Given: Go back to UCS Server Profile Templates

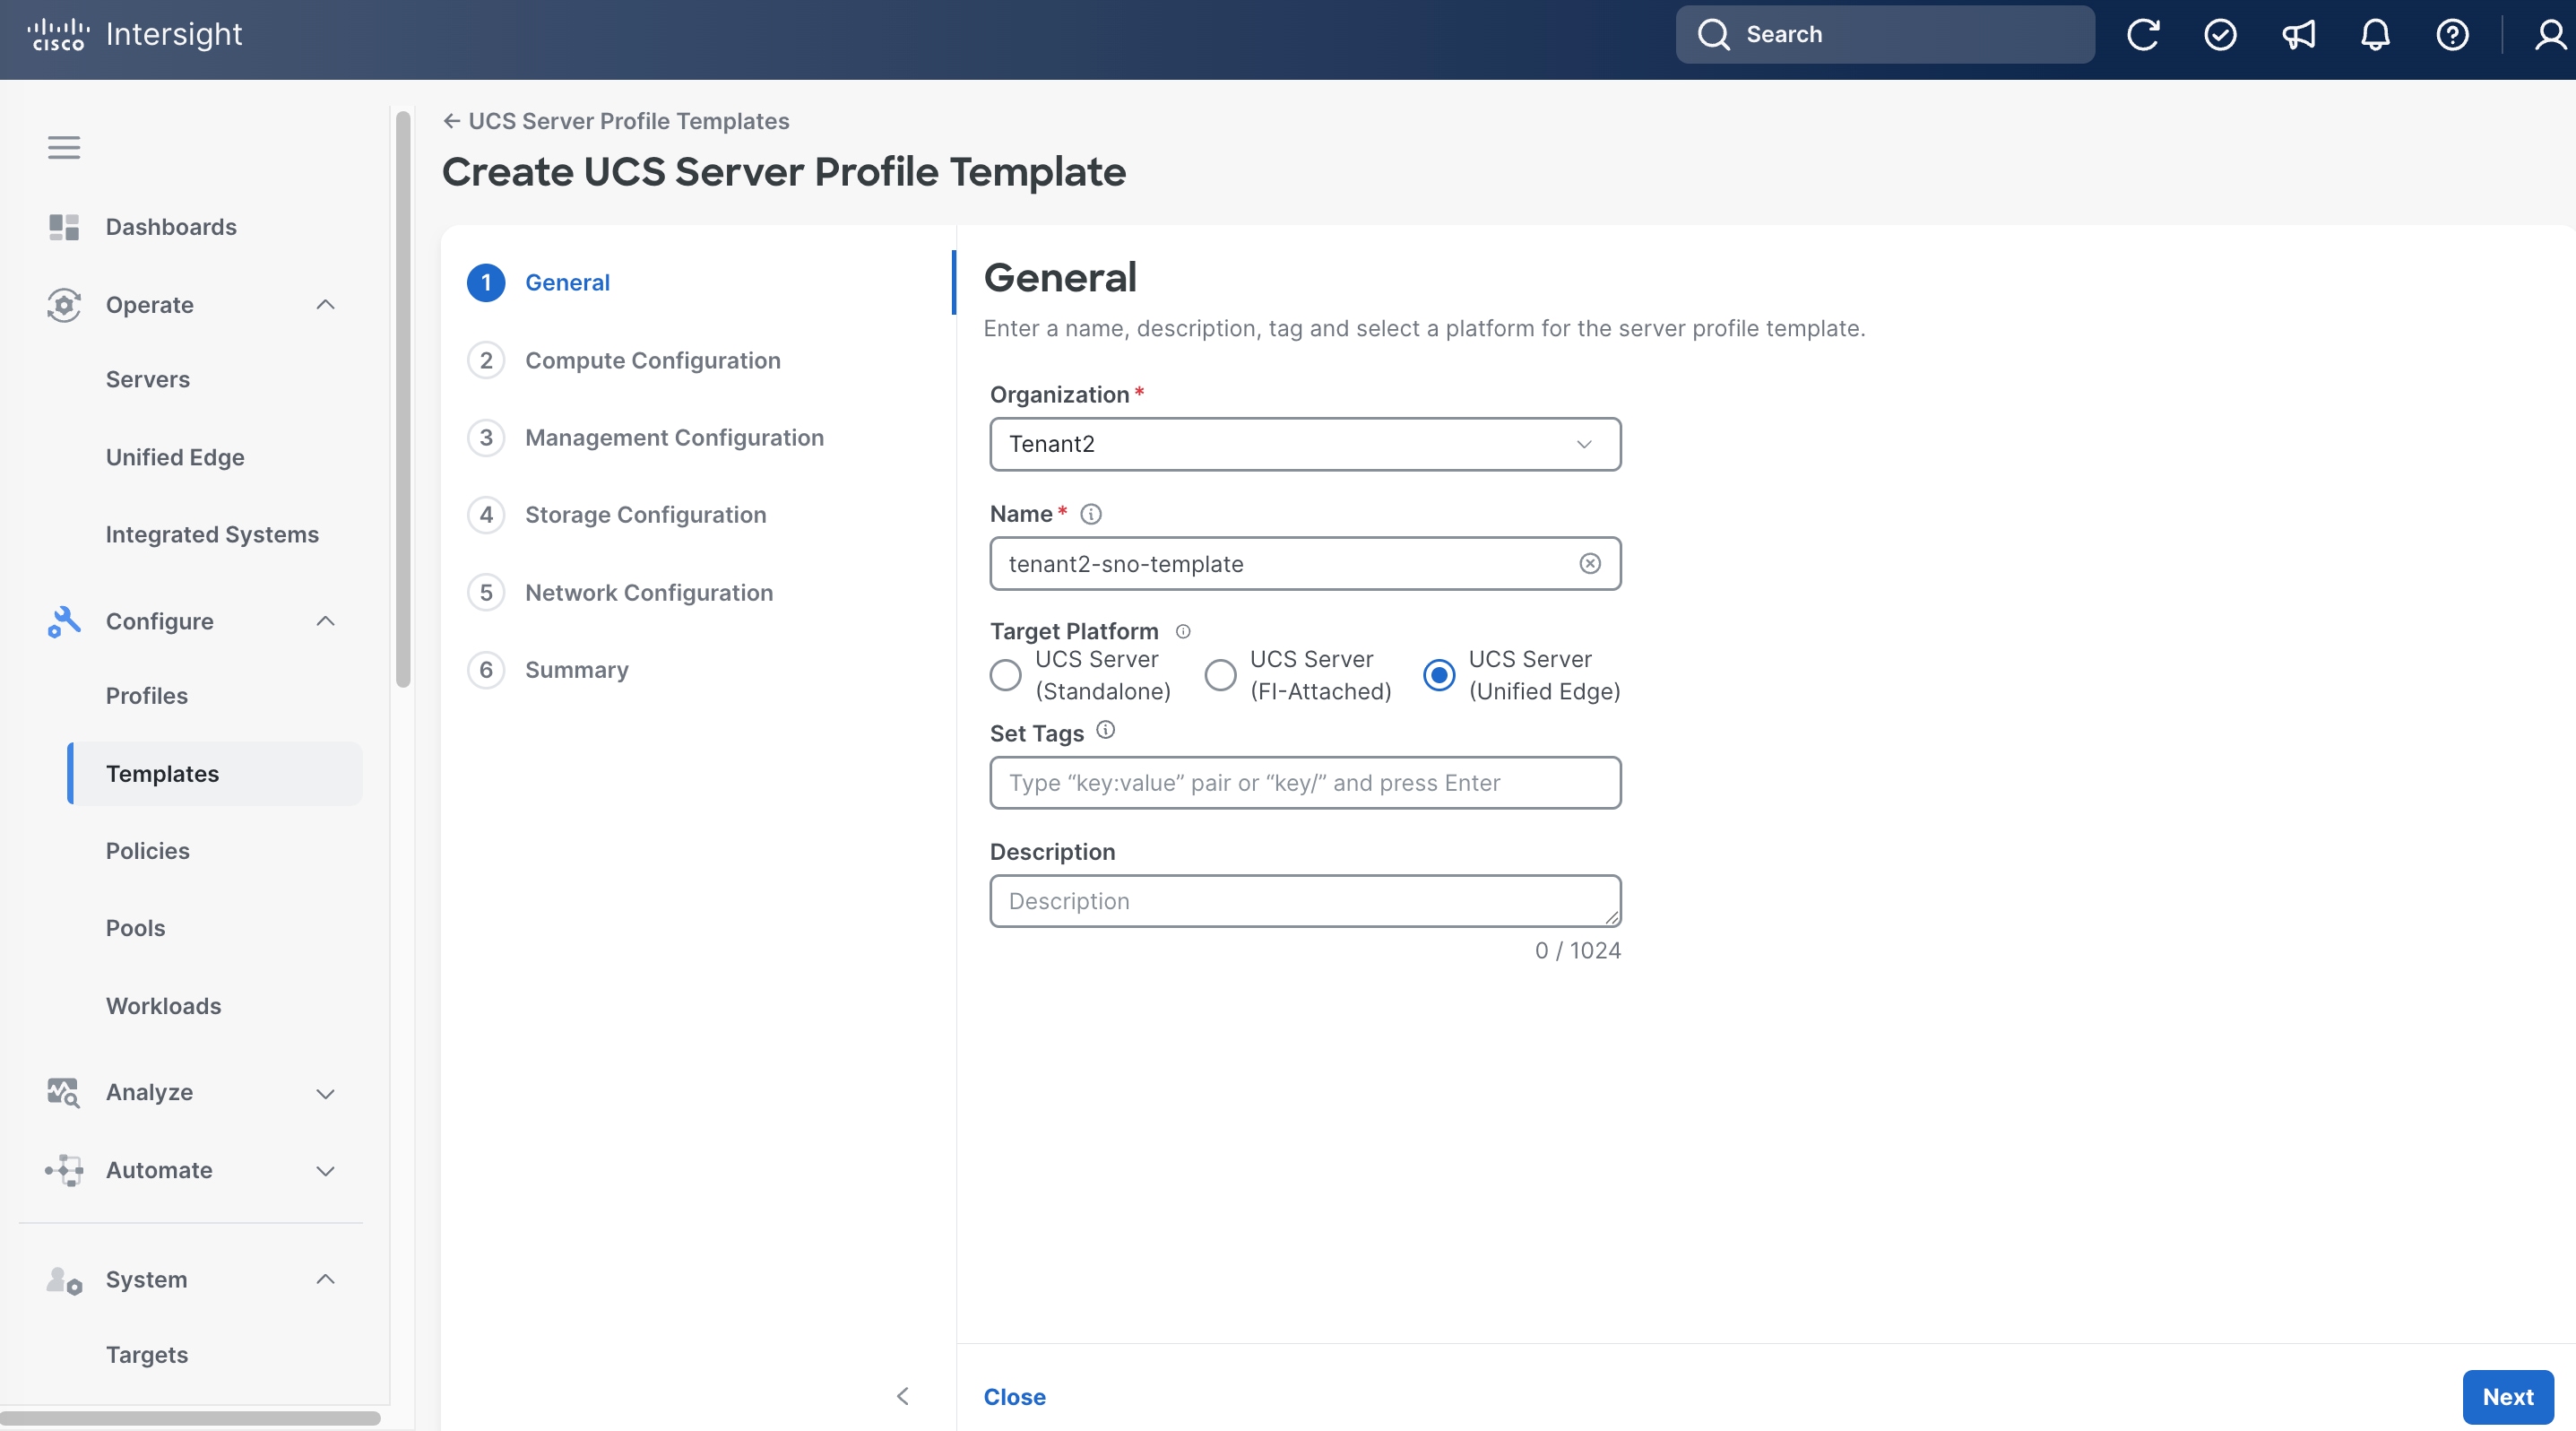Looking at the screenshot, I should (x=616, y=121).
